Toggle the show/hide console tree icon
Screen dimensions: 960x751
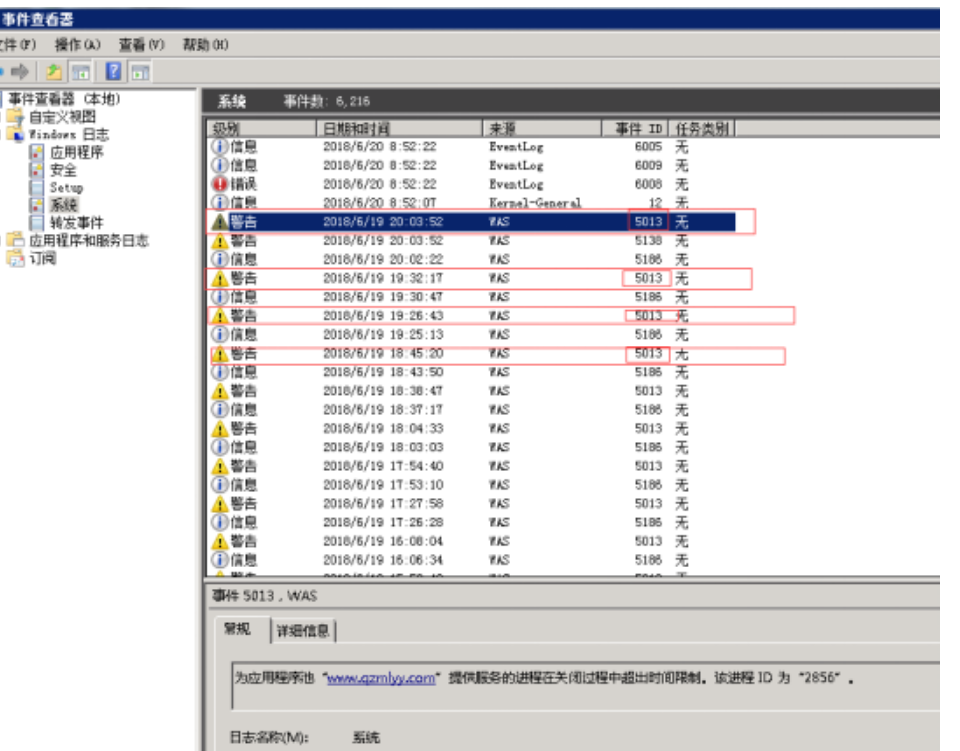pos(81,72)
